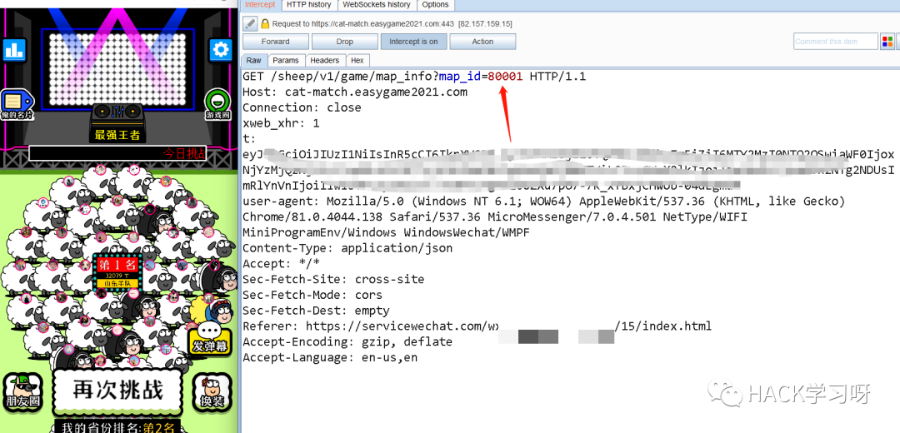Click the xweb_xhr: 1 header line
Viewport: 900px width, 433px height.
pos(281,123)
